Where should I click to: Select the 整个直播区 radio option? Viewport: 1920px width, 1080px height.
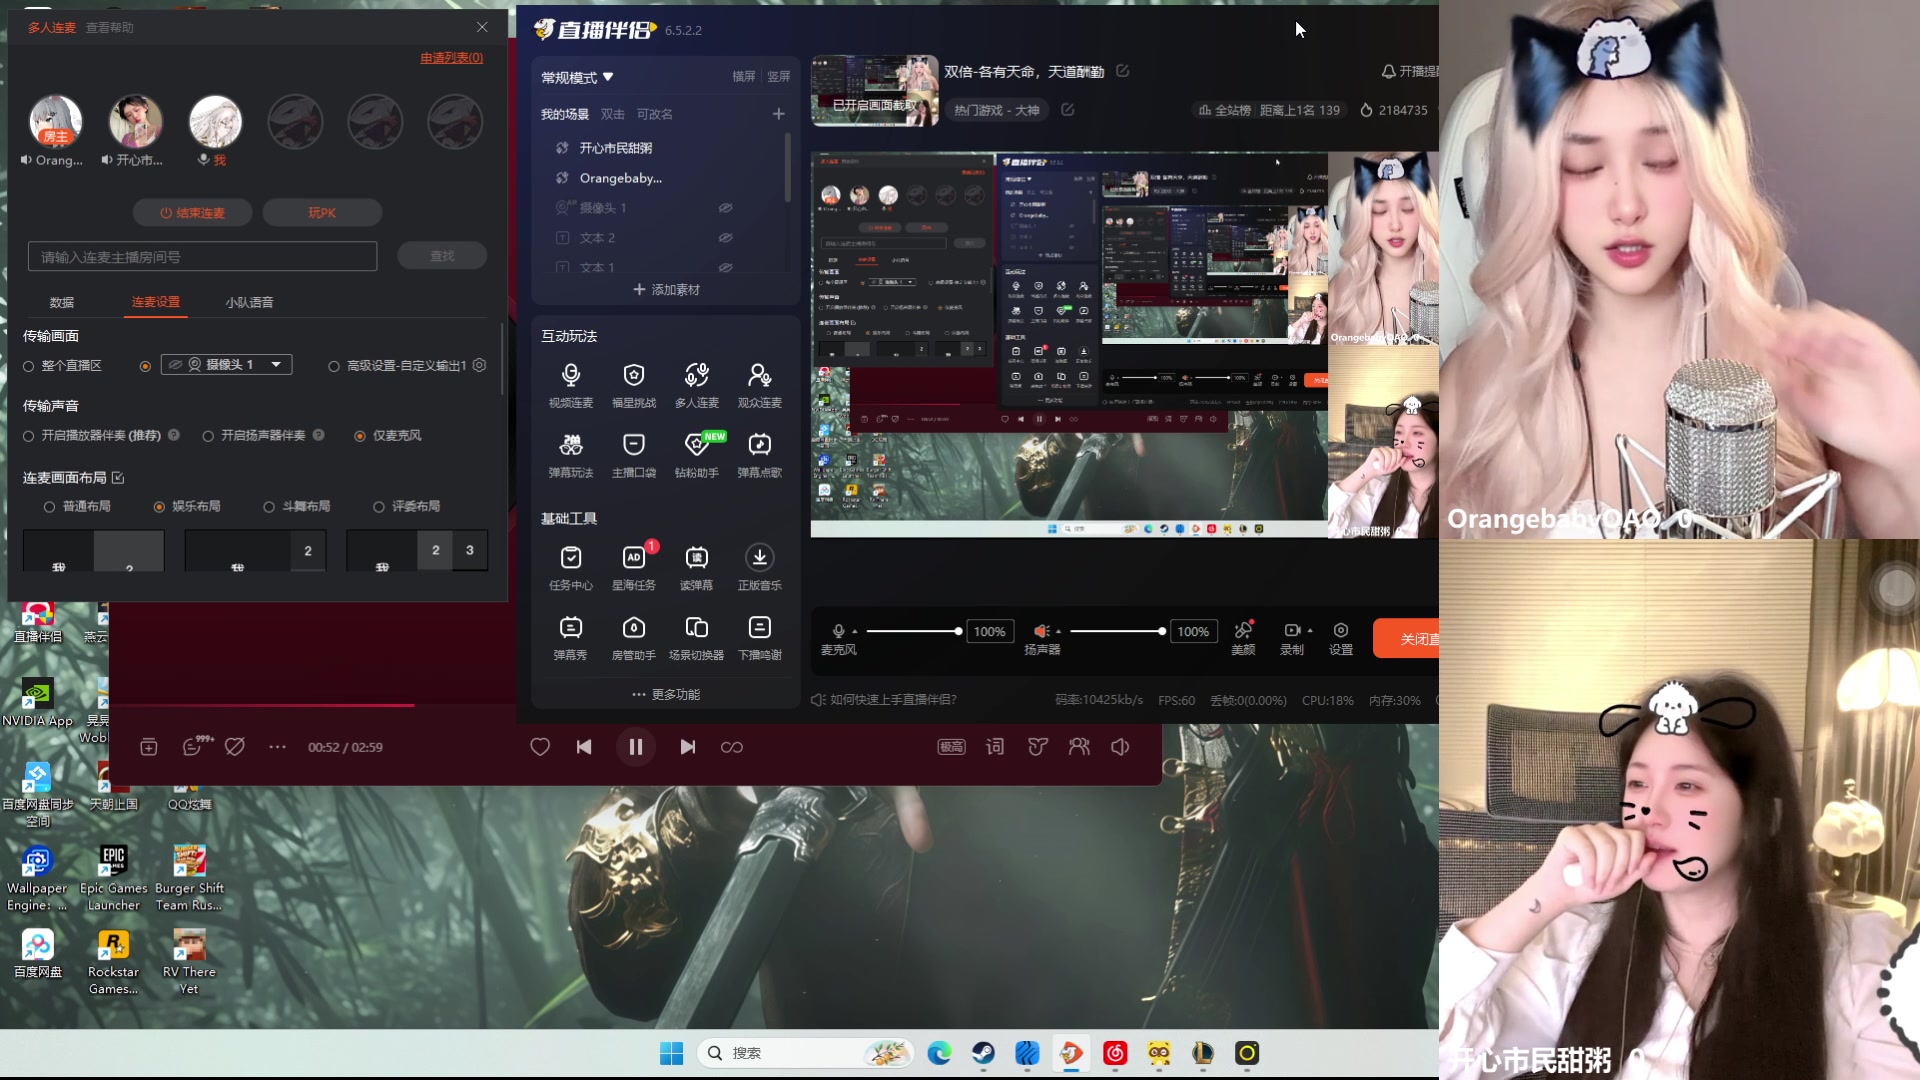click(x=29, y=366)
